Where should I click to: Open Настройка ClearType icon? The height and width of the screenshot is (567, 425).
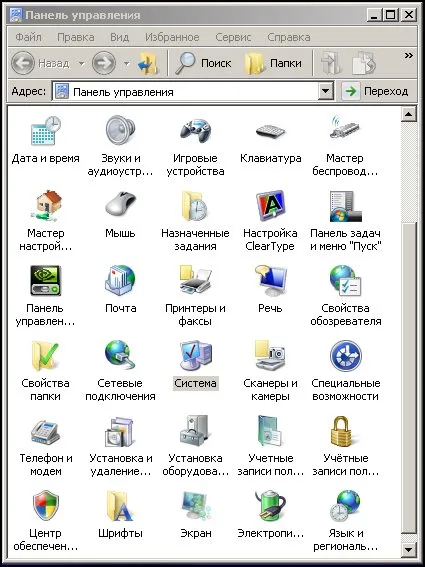pyautogui.click(x=270, y=205)
